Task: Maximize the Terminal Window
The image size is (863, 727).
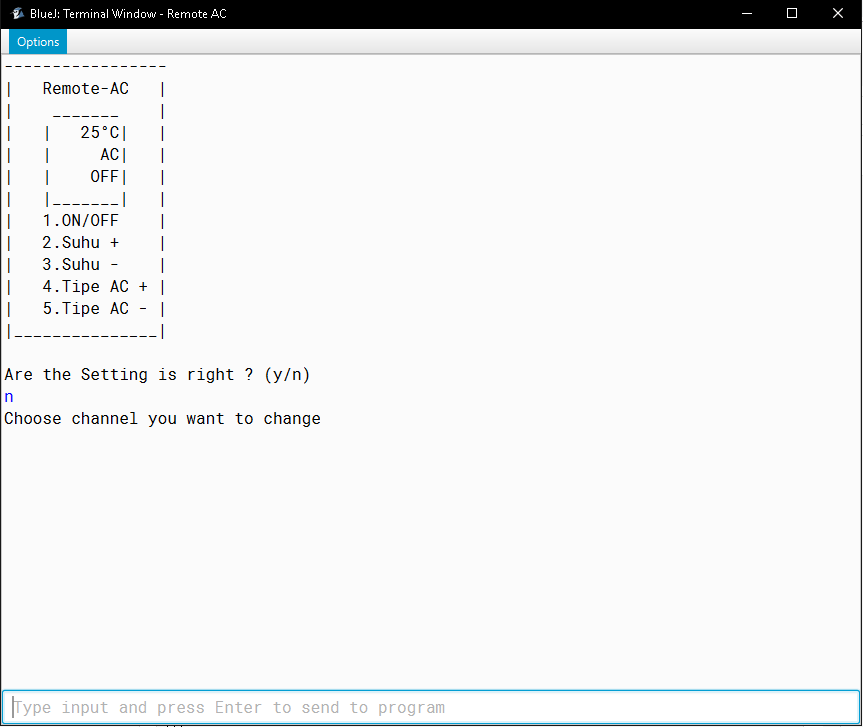Action: [x=792, y=14]
